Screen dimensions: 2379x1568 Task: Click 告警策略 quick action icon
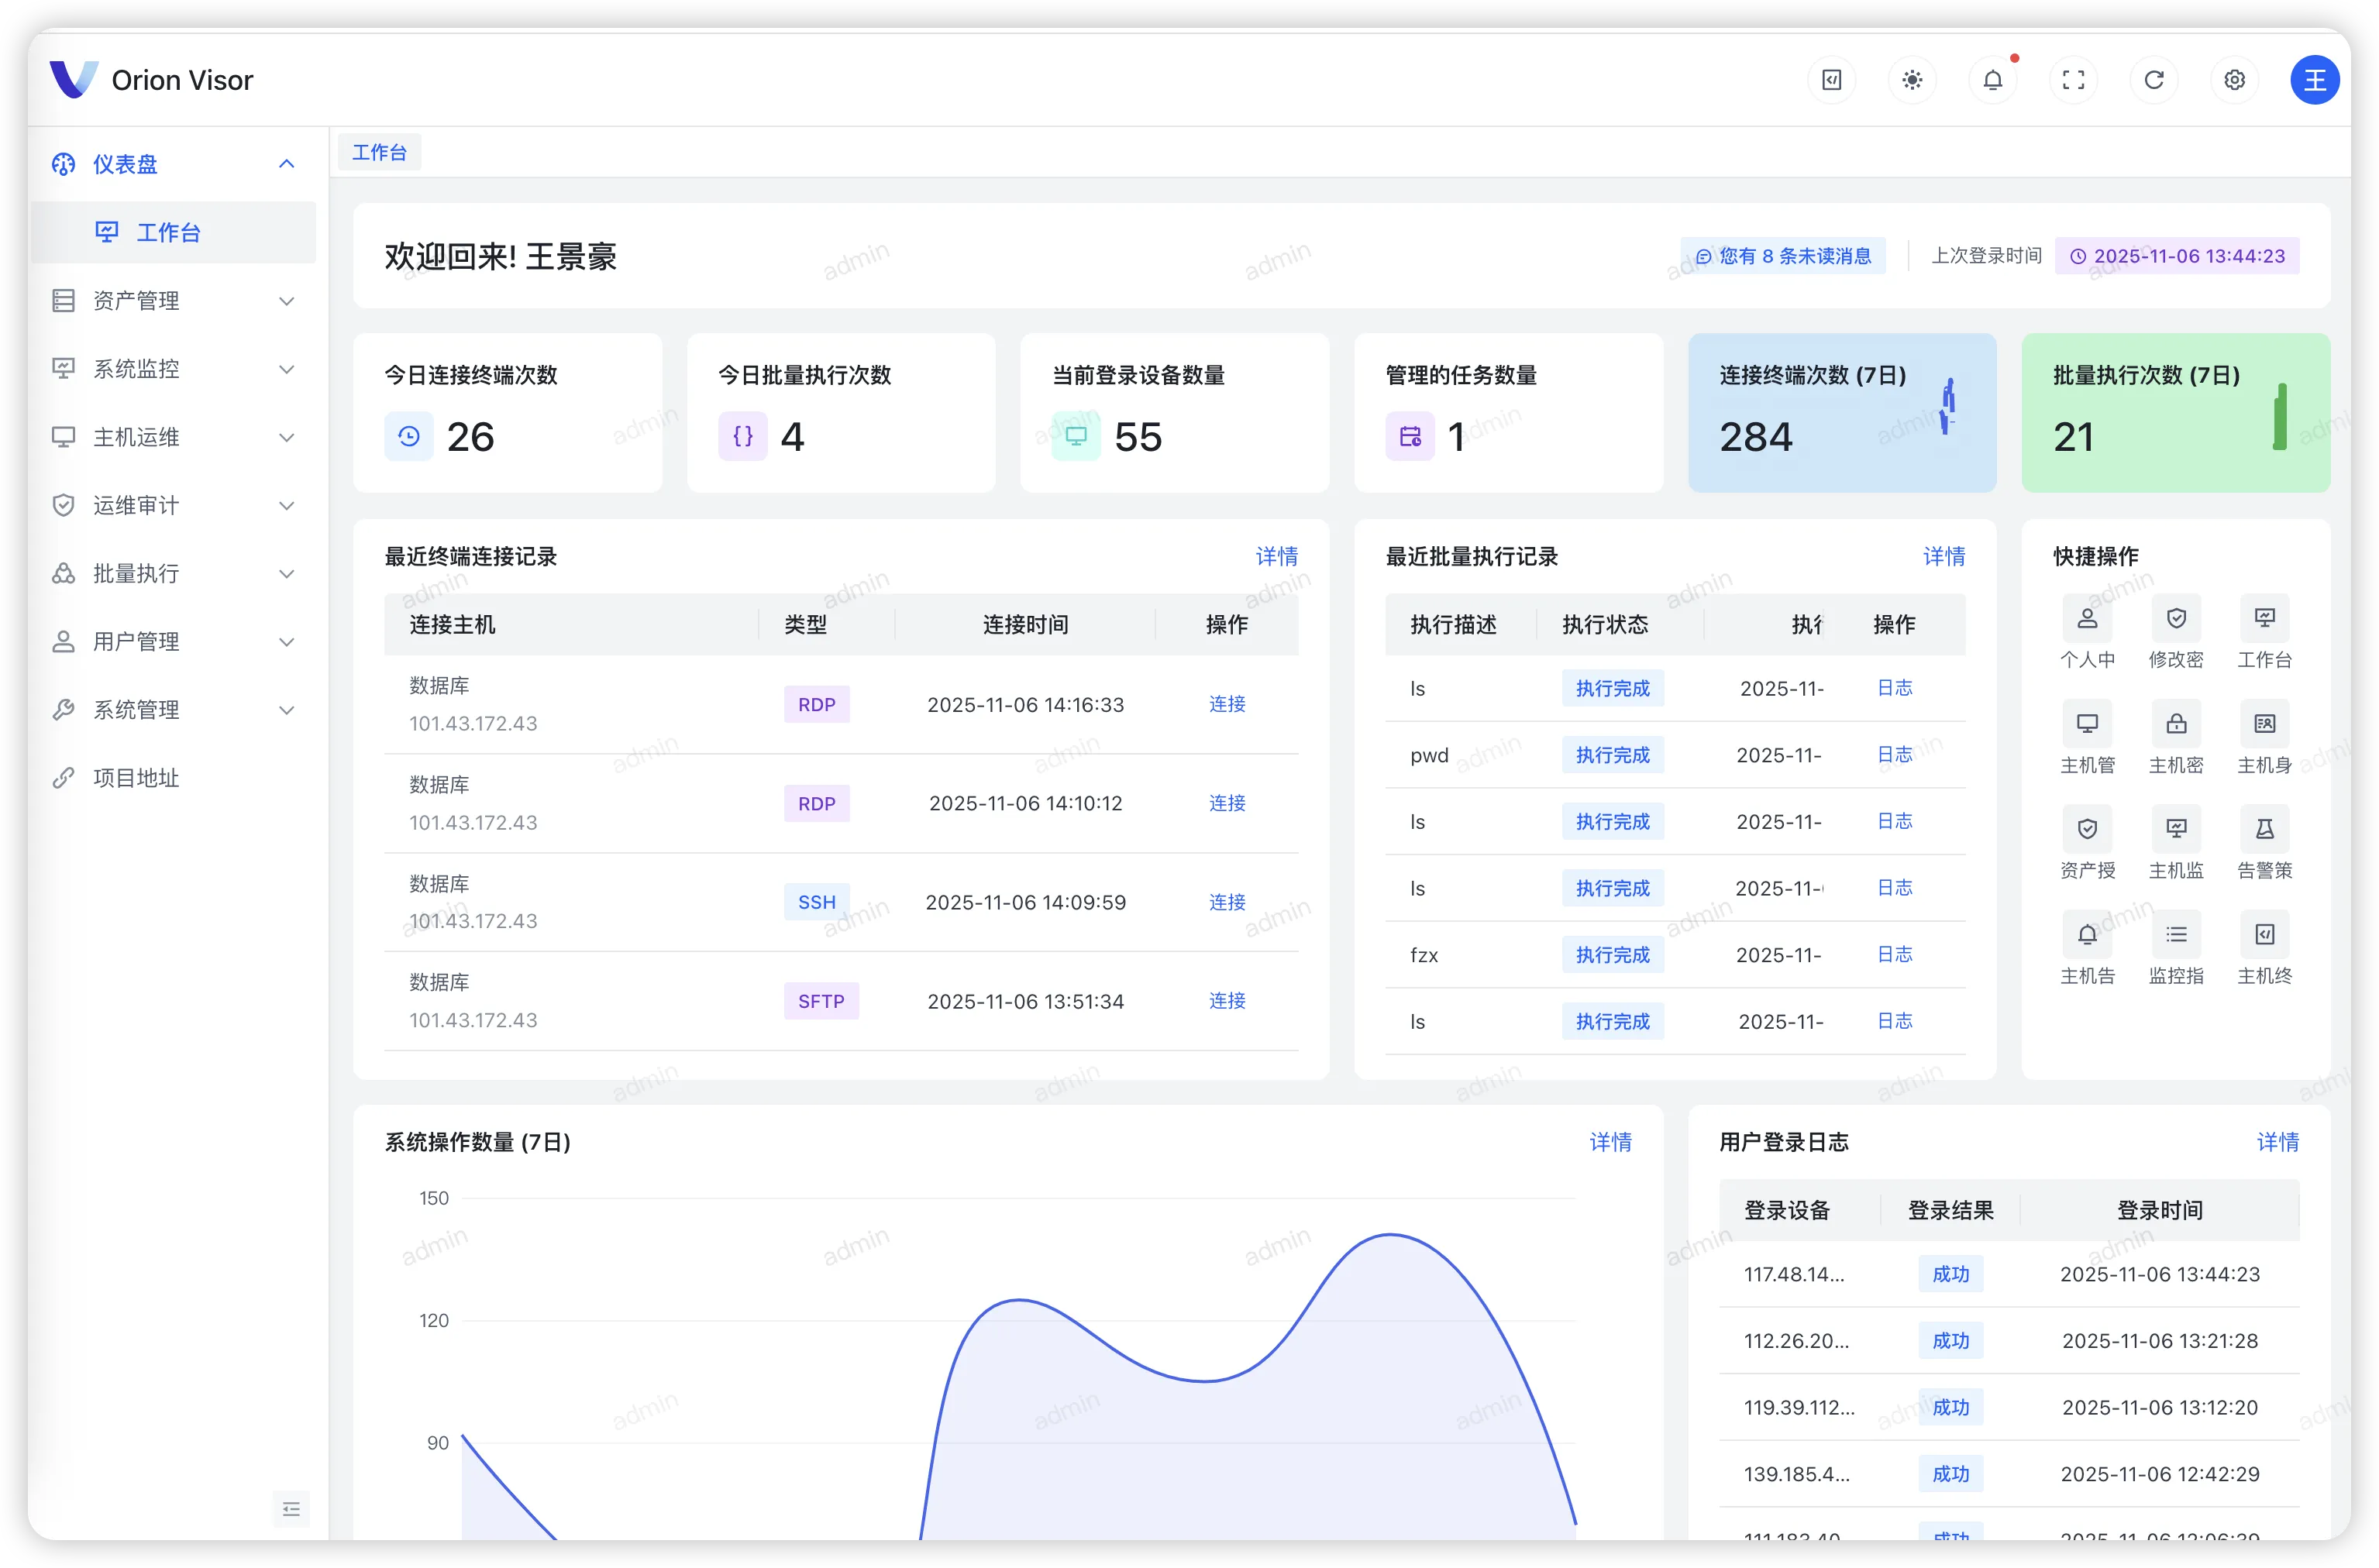click(2264, 830)
